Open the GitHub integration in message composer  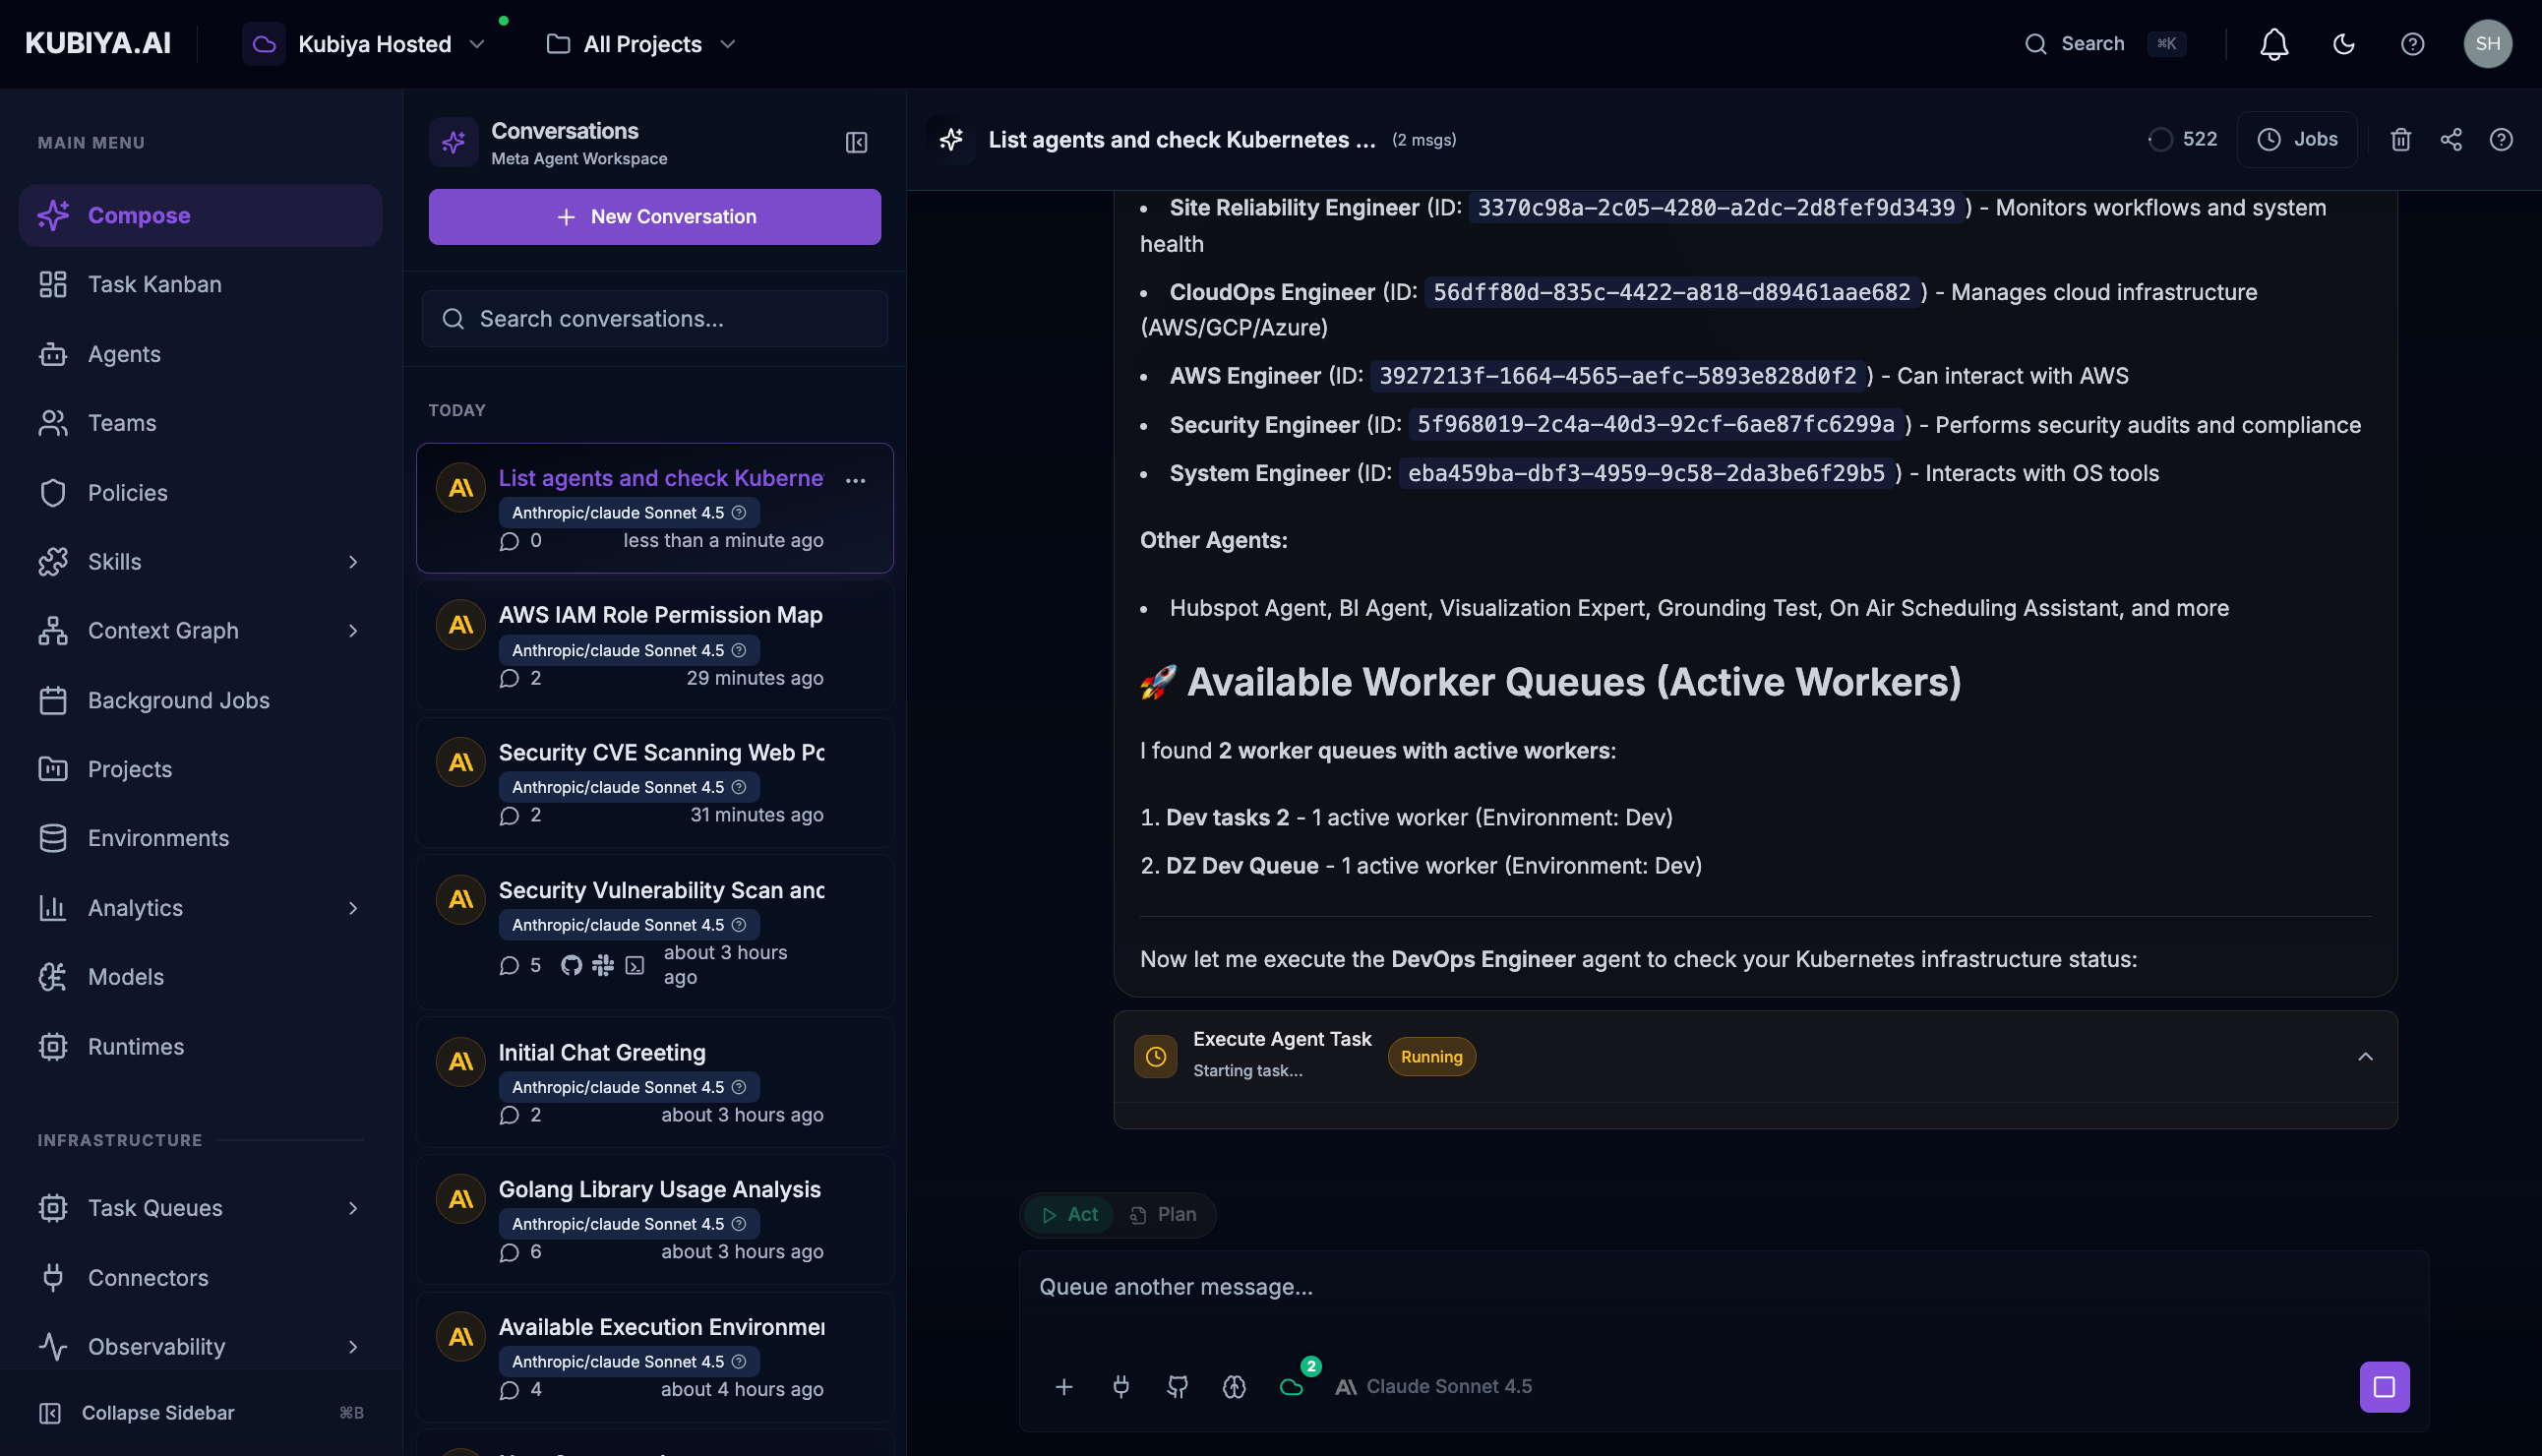pyautogui.click(x=1177, y=1386)
